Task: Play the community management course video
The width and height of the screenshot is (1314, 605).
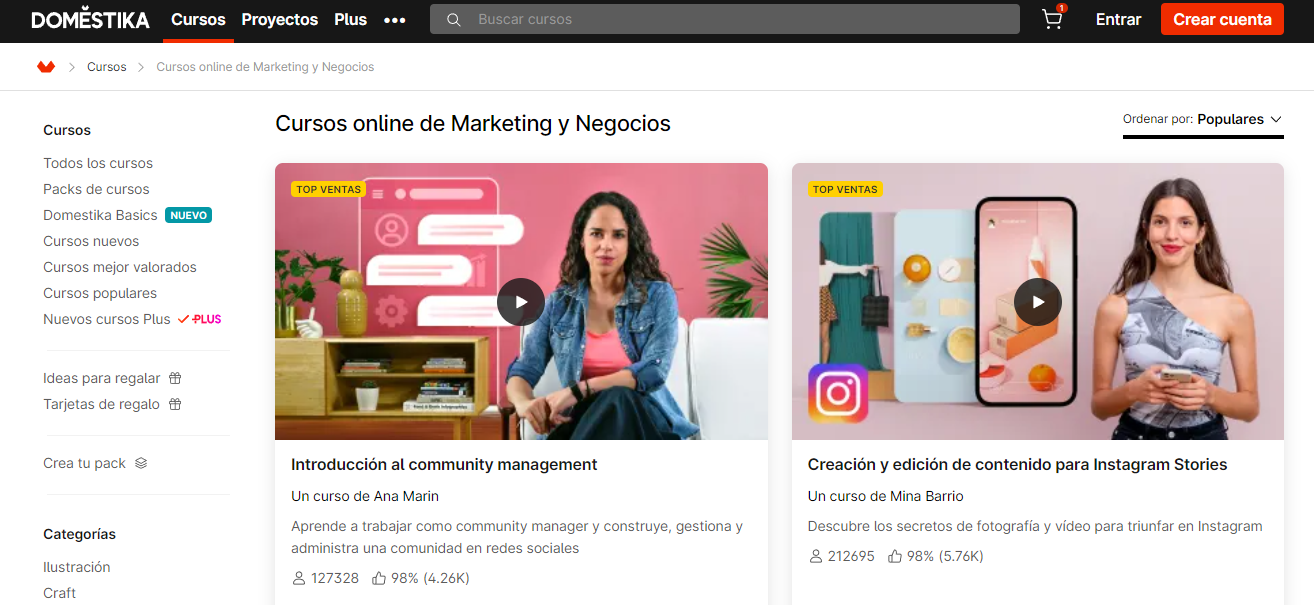Action: click(521, 301)
